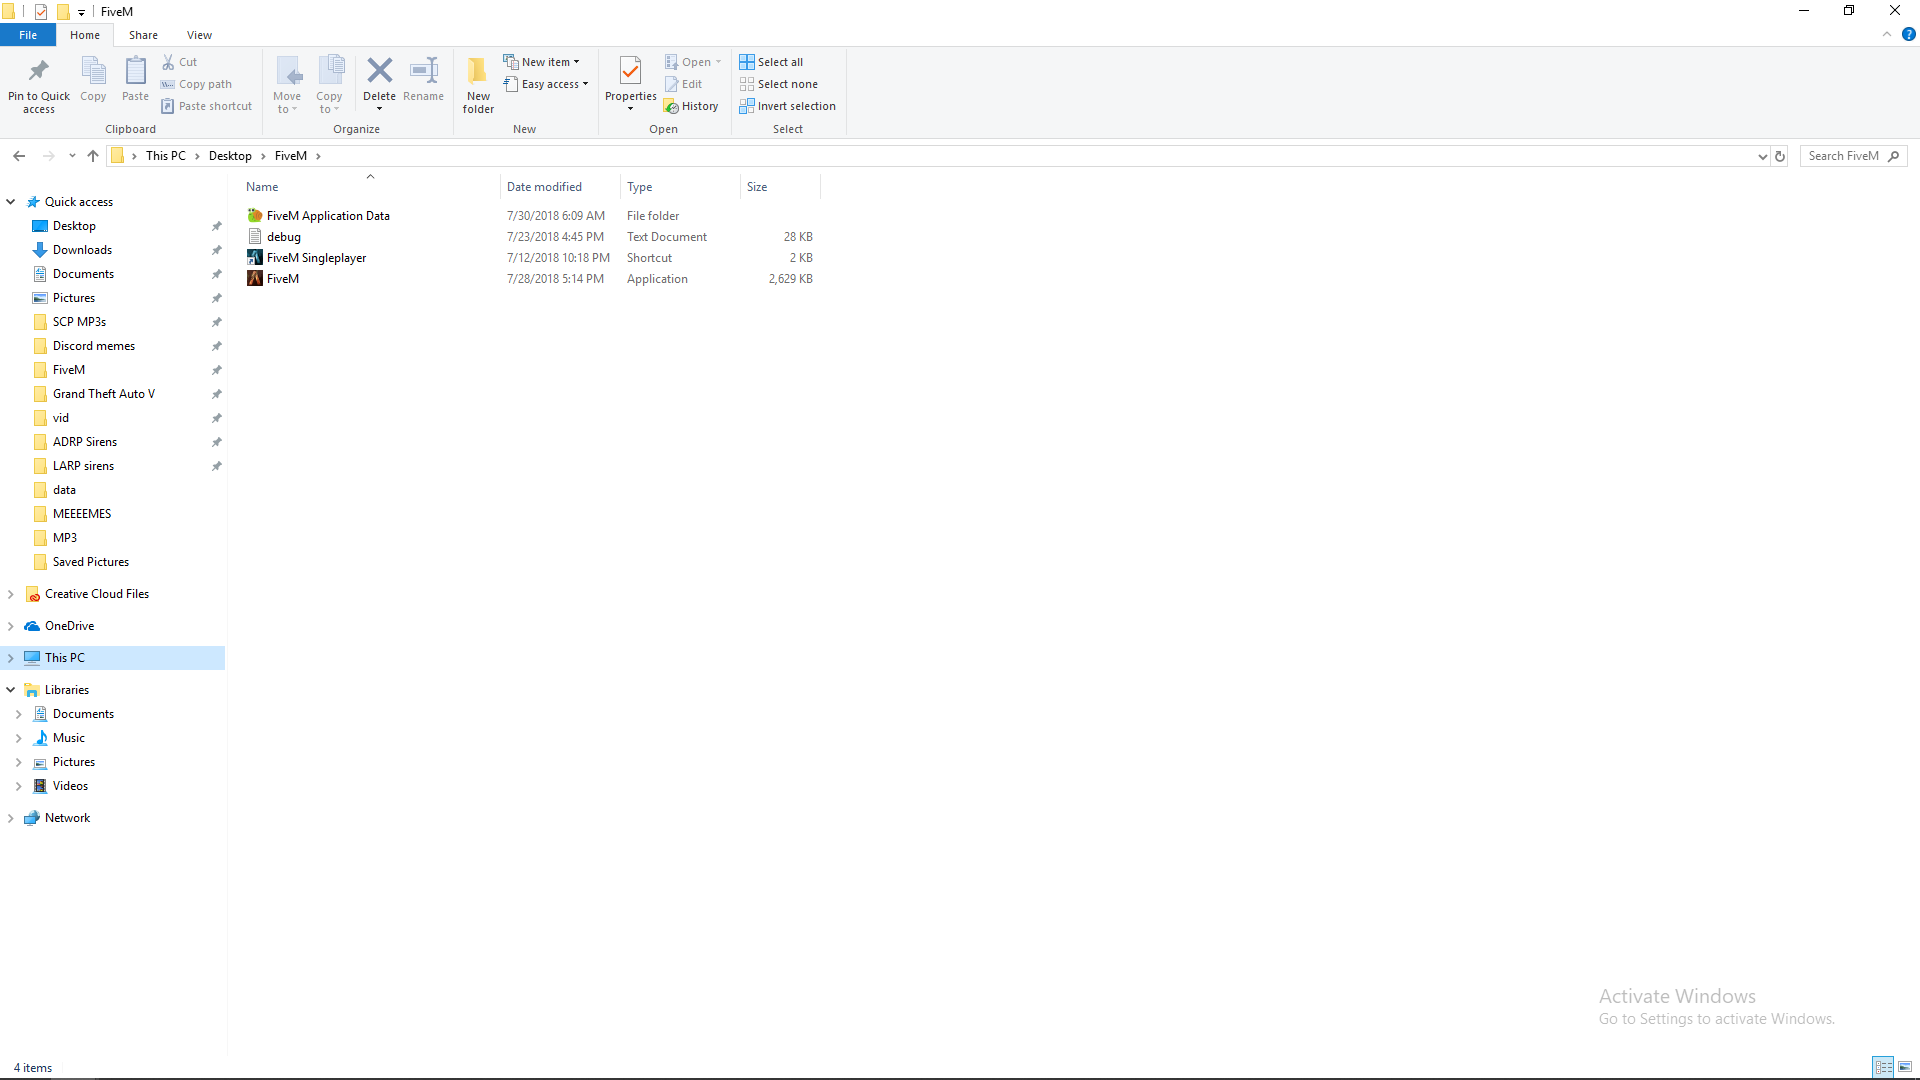This screenshot has width=1920, height=1080.
Task: Open the Easy access dropdown
Action: [546, 84]
